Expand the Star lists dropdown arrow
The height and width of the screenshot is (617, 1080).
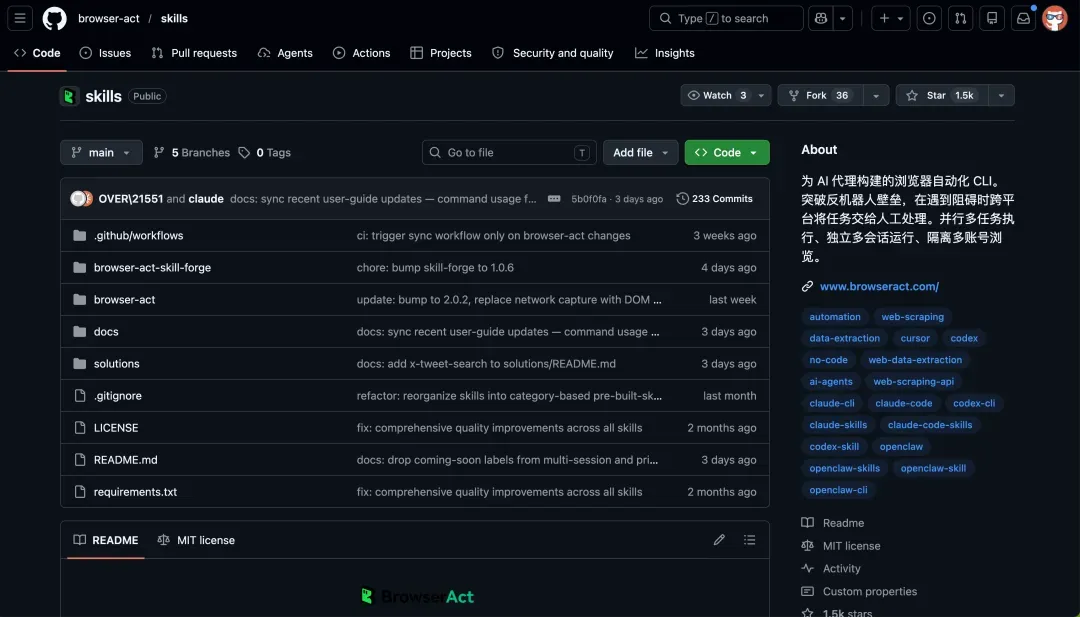point(1001,96)
